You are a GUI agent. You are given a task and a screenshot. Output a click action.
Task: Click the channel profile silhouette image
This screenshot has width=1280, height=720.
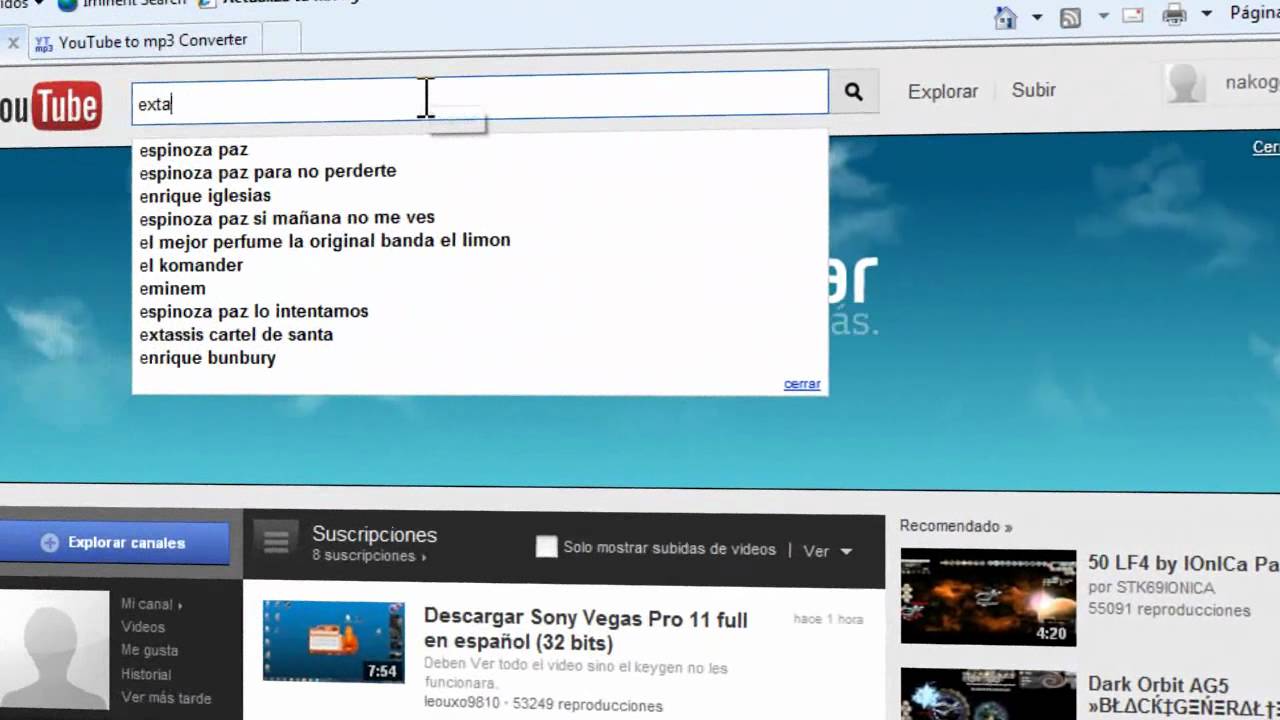pos(54,650)
